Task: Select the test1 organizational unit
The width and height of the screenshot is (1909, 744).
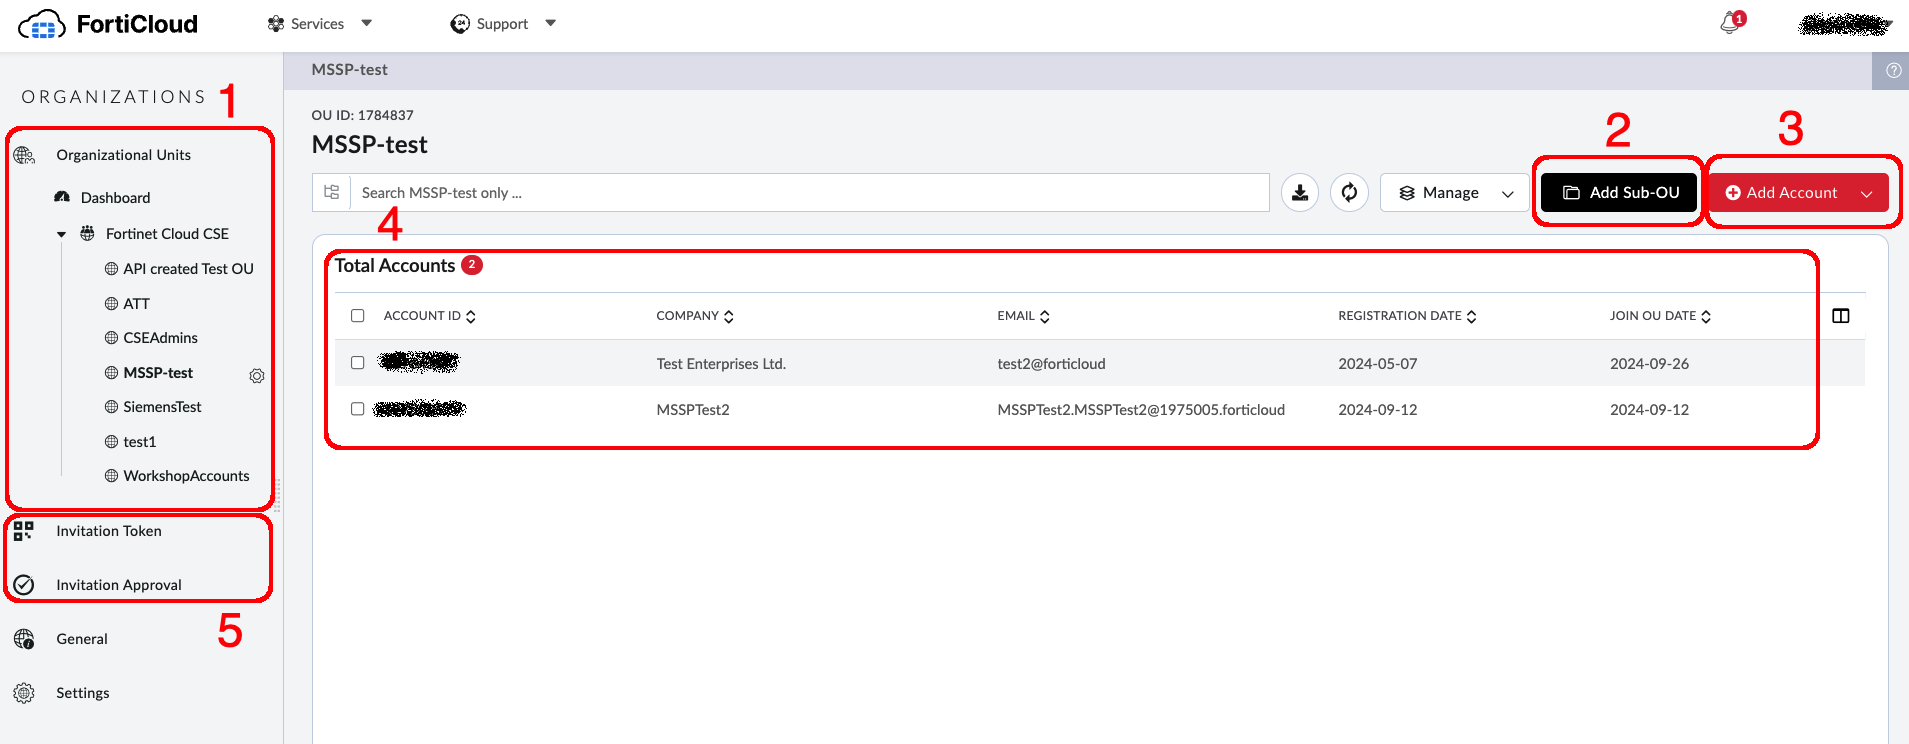Action: pyautogui.click(x=140, y=442)
